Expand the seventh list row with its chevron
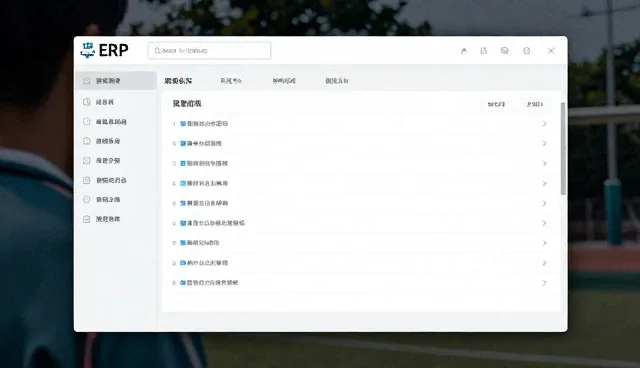 click(x=544, y=243)
